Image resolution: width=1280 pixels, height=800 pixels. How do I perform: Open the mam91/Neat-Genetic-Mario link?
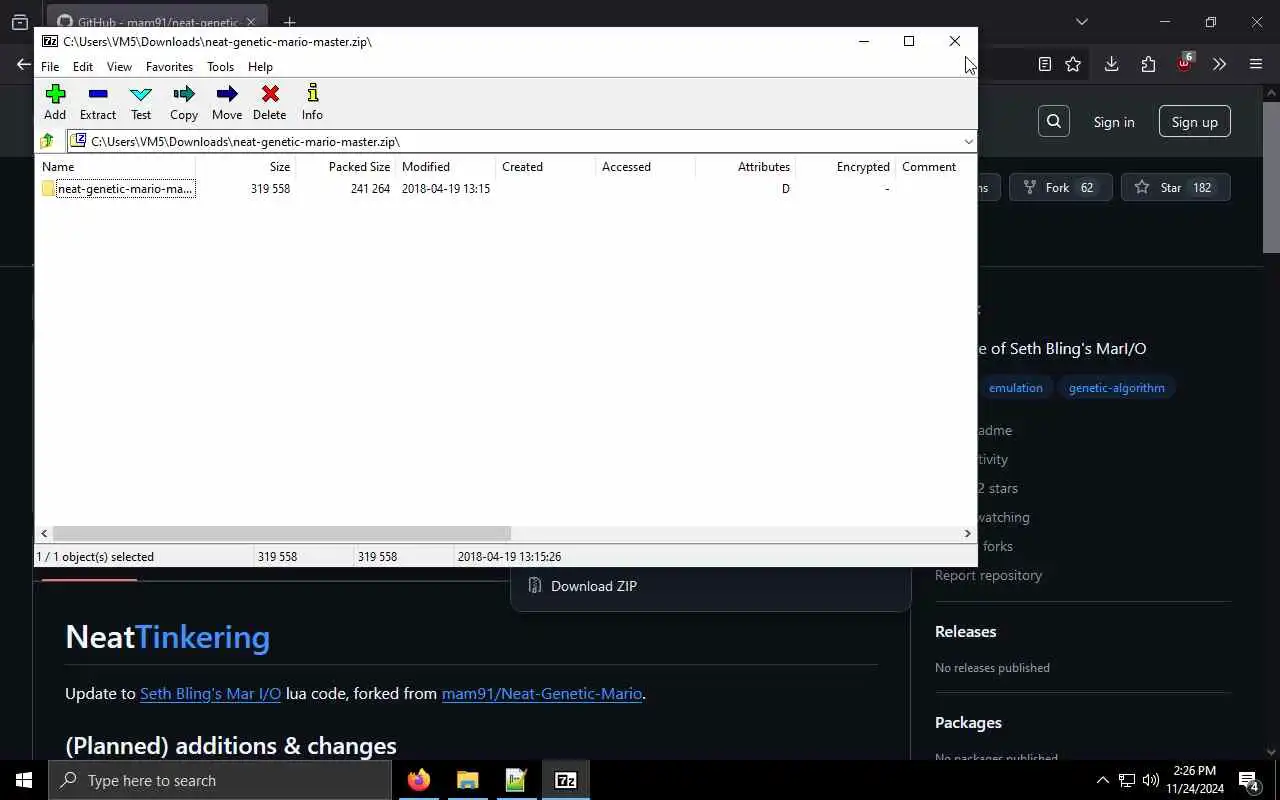[541, 693]
